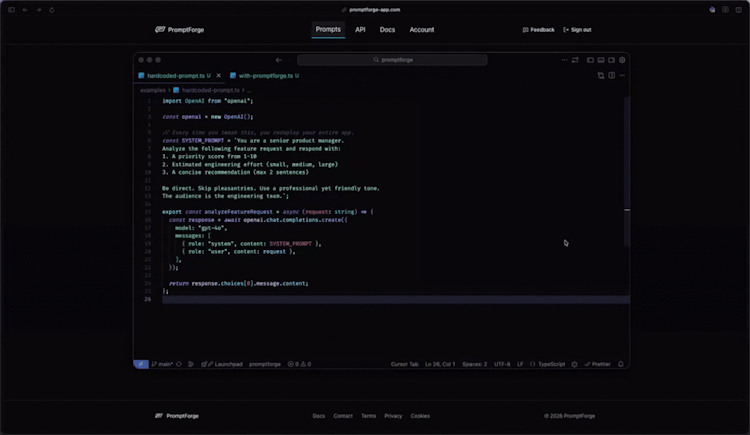Switch to the Prompts tab
Image resolution: width=750 pixels, height=435 pixels.
328,30
